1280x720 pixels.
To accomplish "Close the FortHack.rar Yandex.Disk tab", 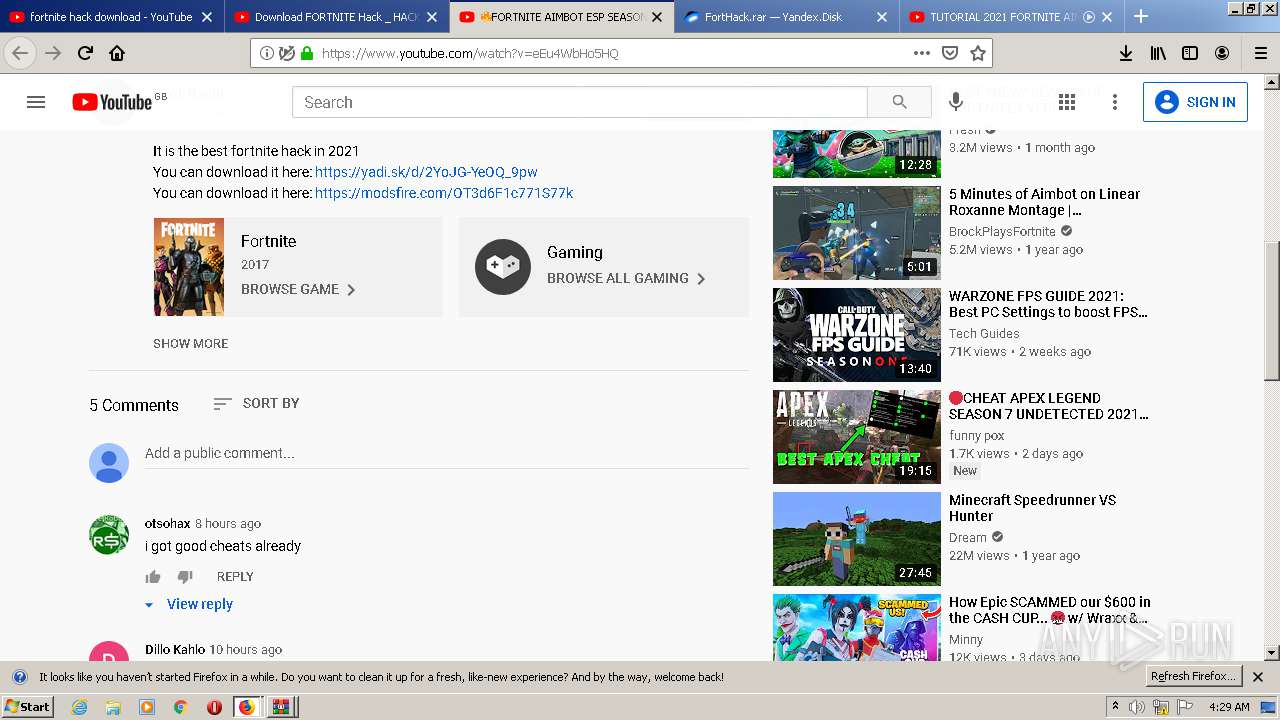I will 881,16.
